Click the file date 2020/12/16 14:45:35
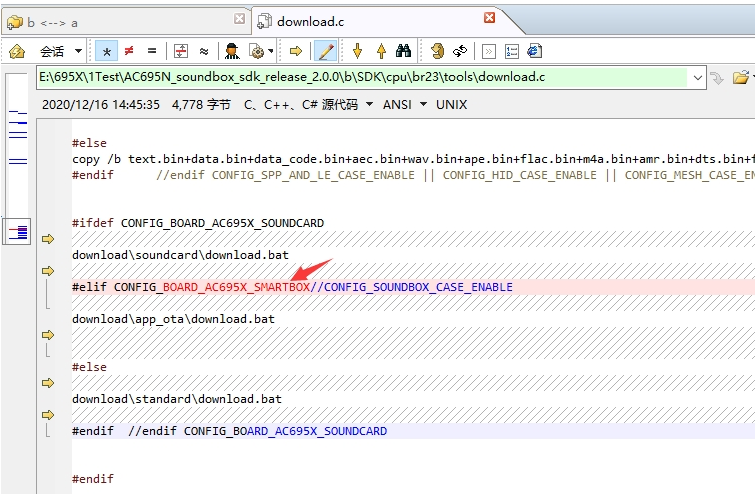Viewport: 755px width, 502px height. [x=101, y=104]
